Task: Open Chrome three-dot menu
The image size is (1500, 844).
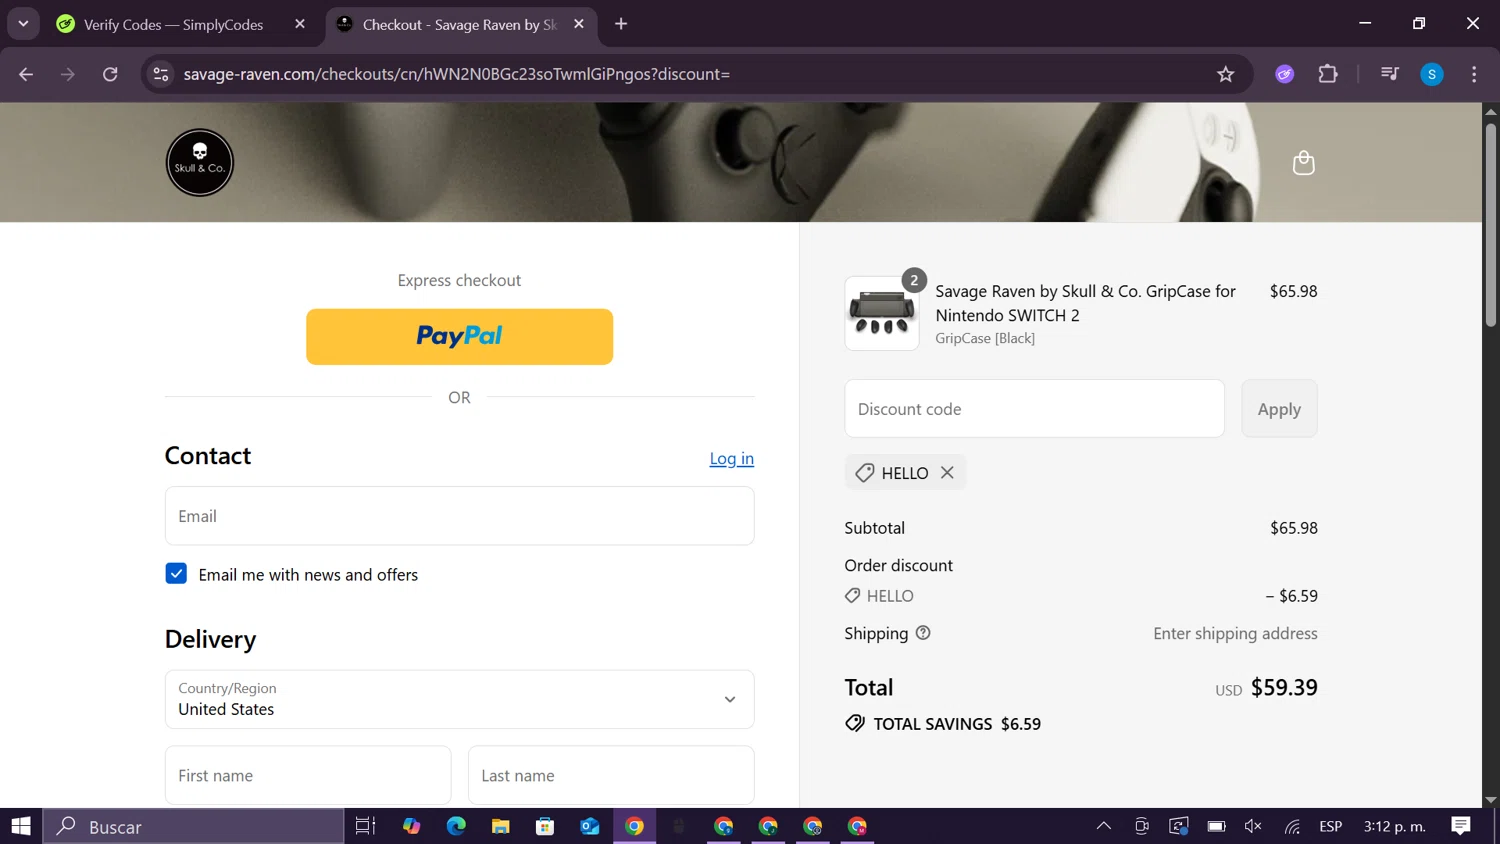Action: pos(1474,74)
